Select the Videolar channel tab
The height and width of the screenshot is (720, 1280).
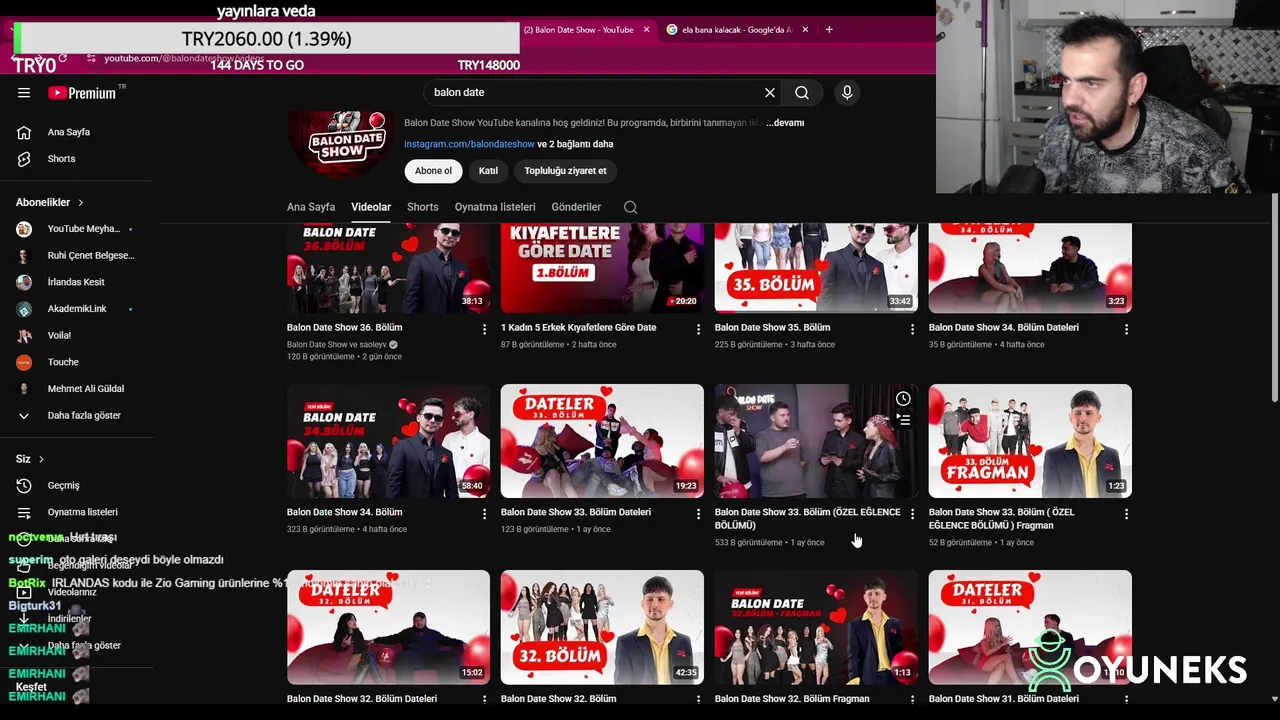pyautogui.click(x=371, y=207)
